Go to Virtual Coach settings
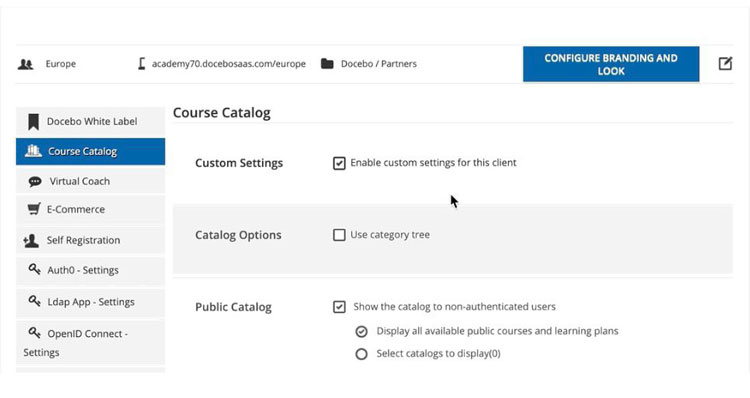This screenshot has width=750, height=398. [x=90, y=181]
